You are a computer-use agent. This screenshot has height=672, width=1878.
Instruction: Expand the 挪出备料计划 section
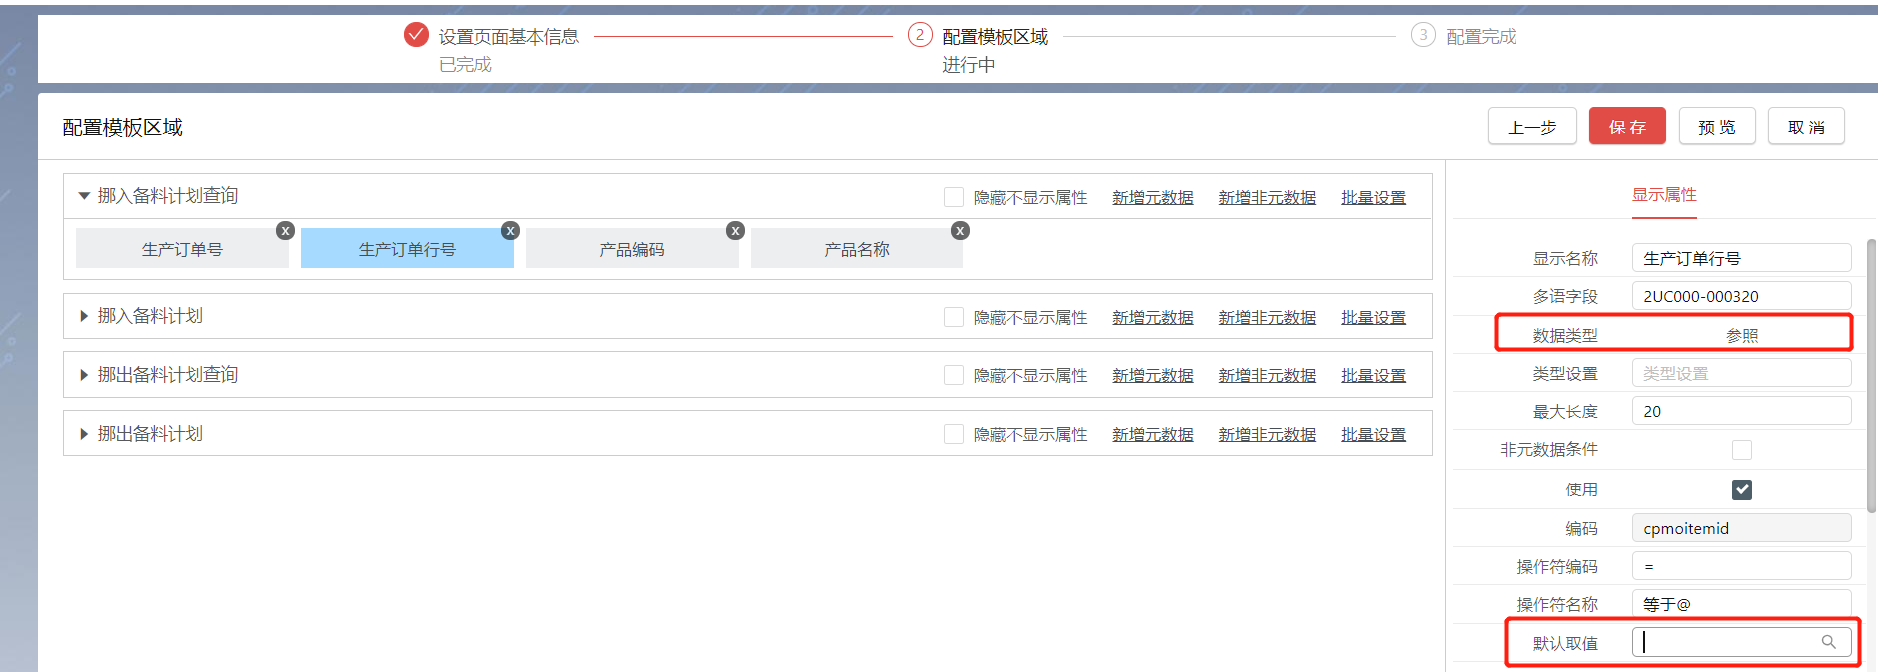pos(84,434)
